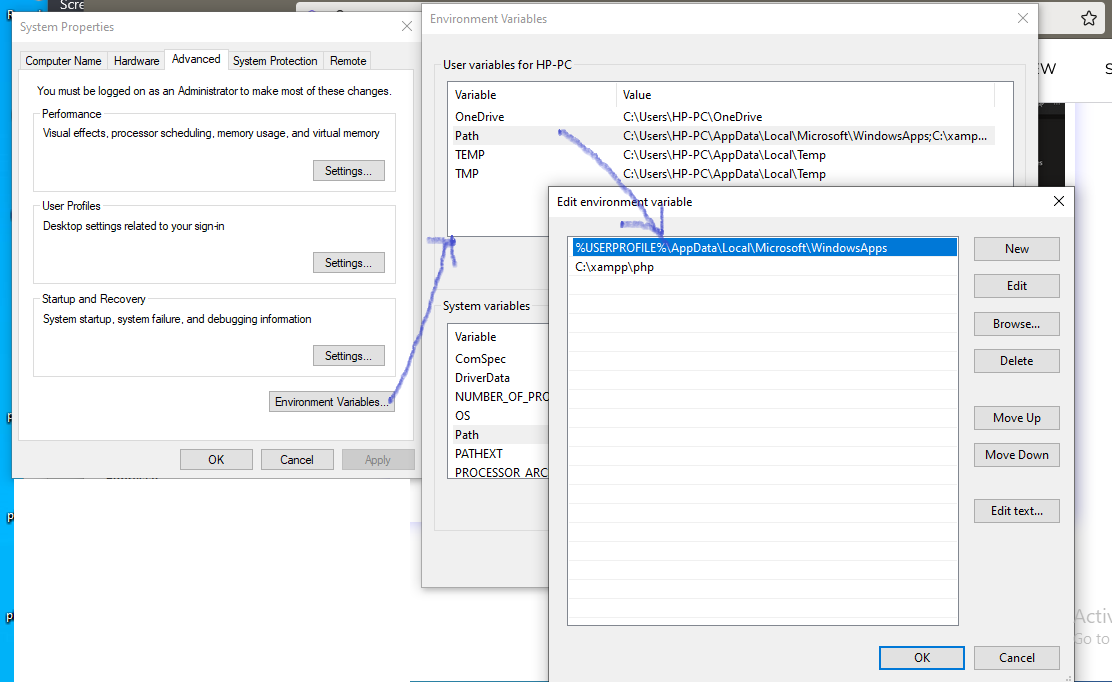This screenshot has height=682, width=1112.
Task: Confirm with OK in Edit environment variable
Action: tap(921, 658)
